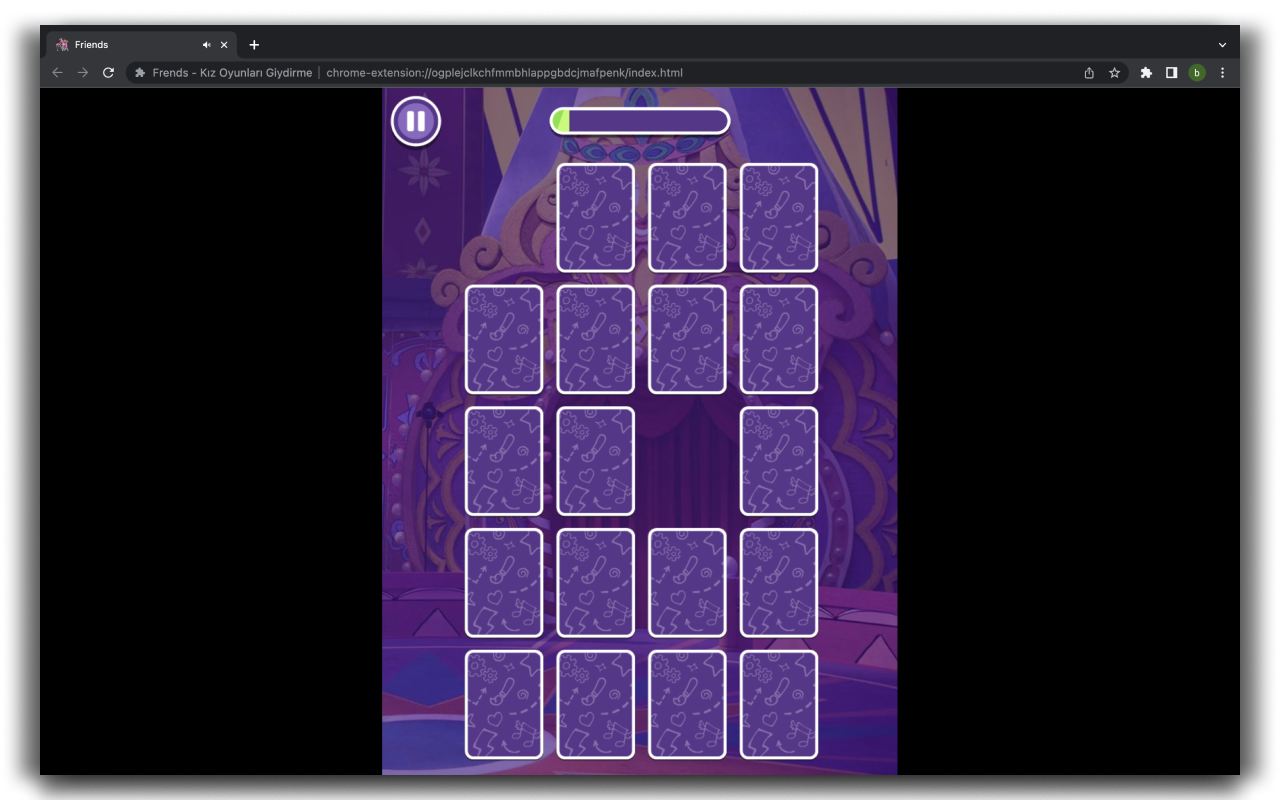Close the Friends tab

coord(224,45)
